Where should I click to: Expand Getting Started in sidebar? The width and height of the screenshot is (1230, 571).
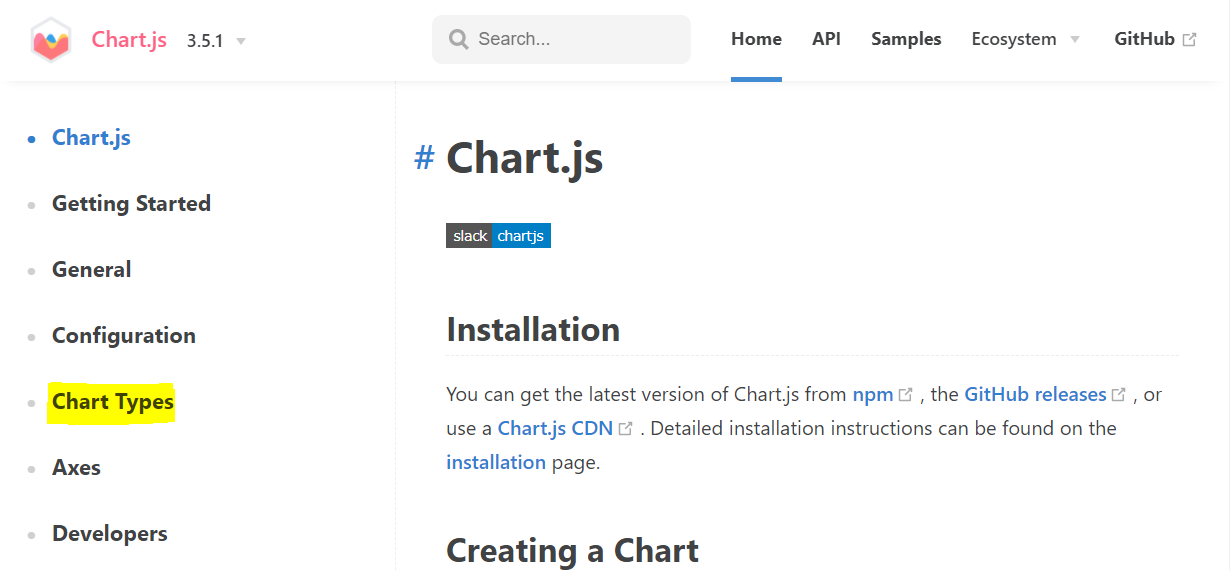131,204
